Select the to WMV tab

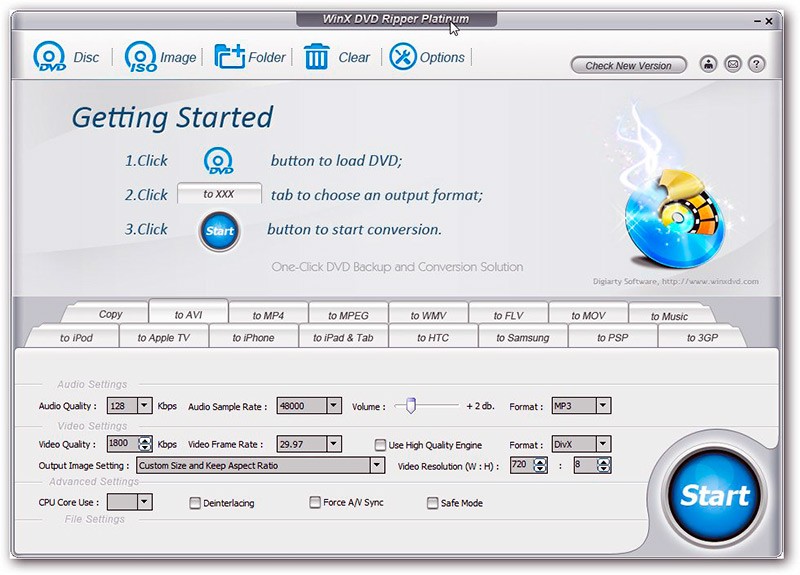(x=428, y=315)
